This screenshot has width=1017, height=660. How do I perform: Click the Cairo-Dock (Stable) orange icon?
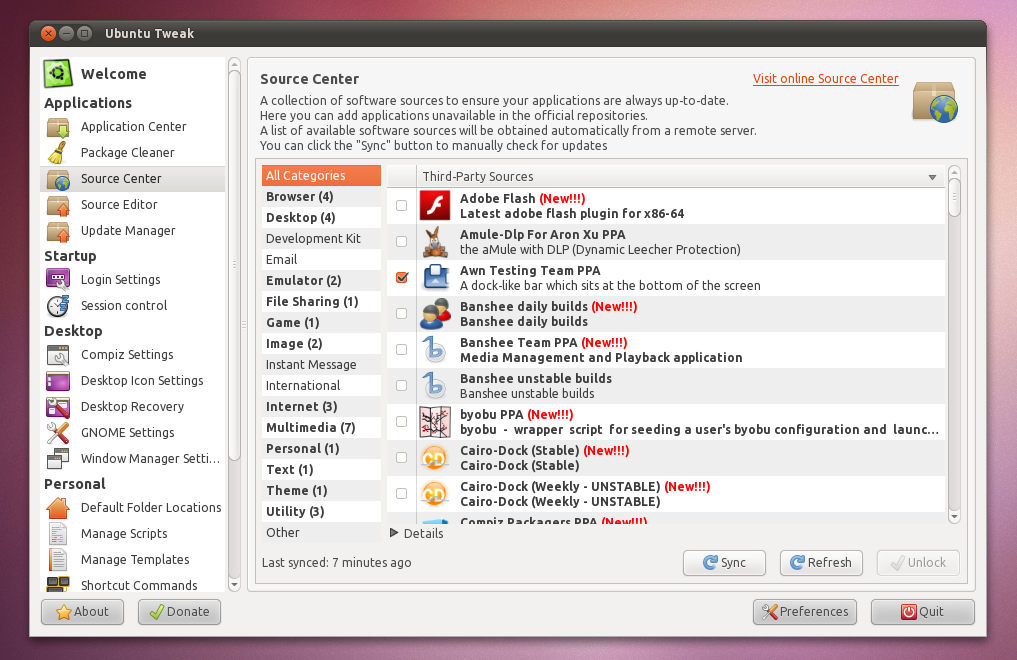tap(435, 458)
